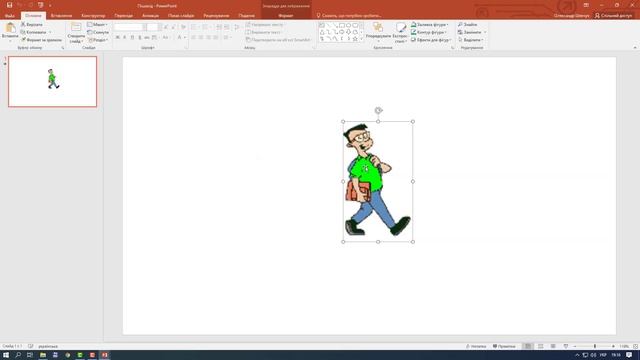
Task: Toggle Underline formatting
Action: pos(132,38)
